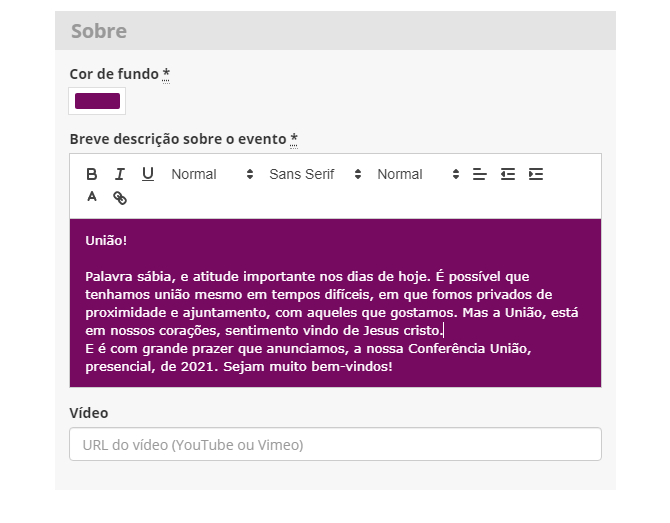The image size is (670, 523).
Task: Click the 'Vídeo' field label
Action: point(88,413)
